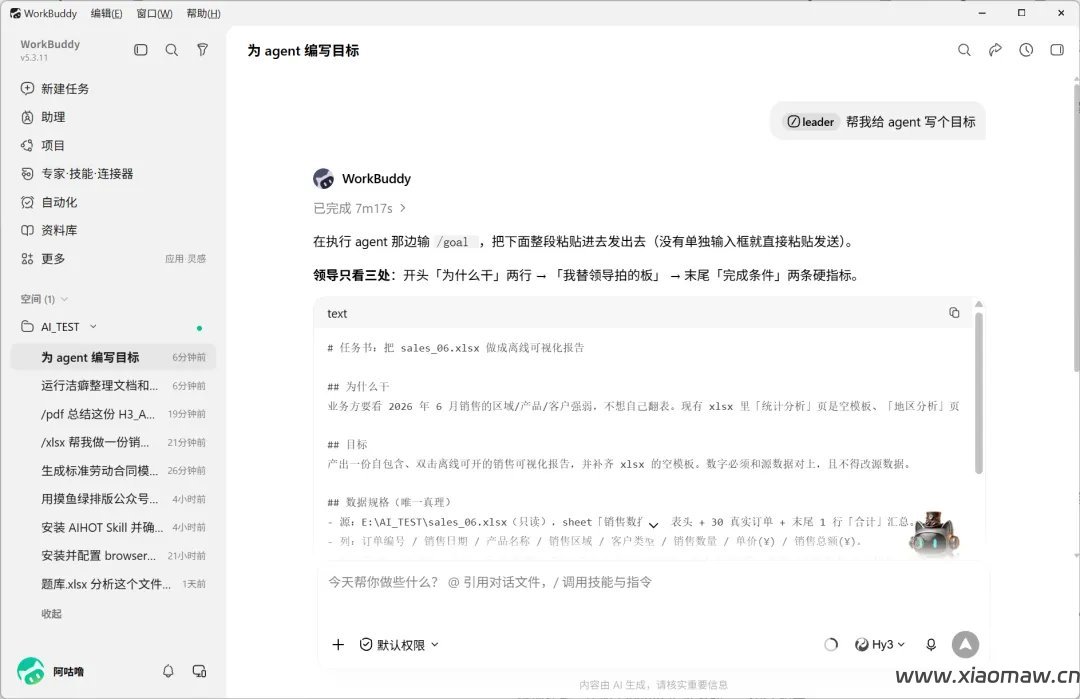This screenshot has height=699, width=1080.
Task: Open the 窗口(W) menu
Action: pyautogui.click(x=154, y=13)
